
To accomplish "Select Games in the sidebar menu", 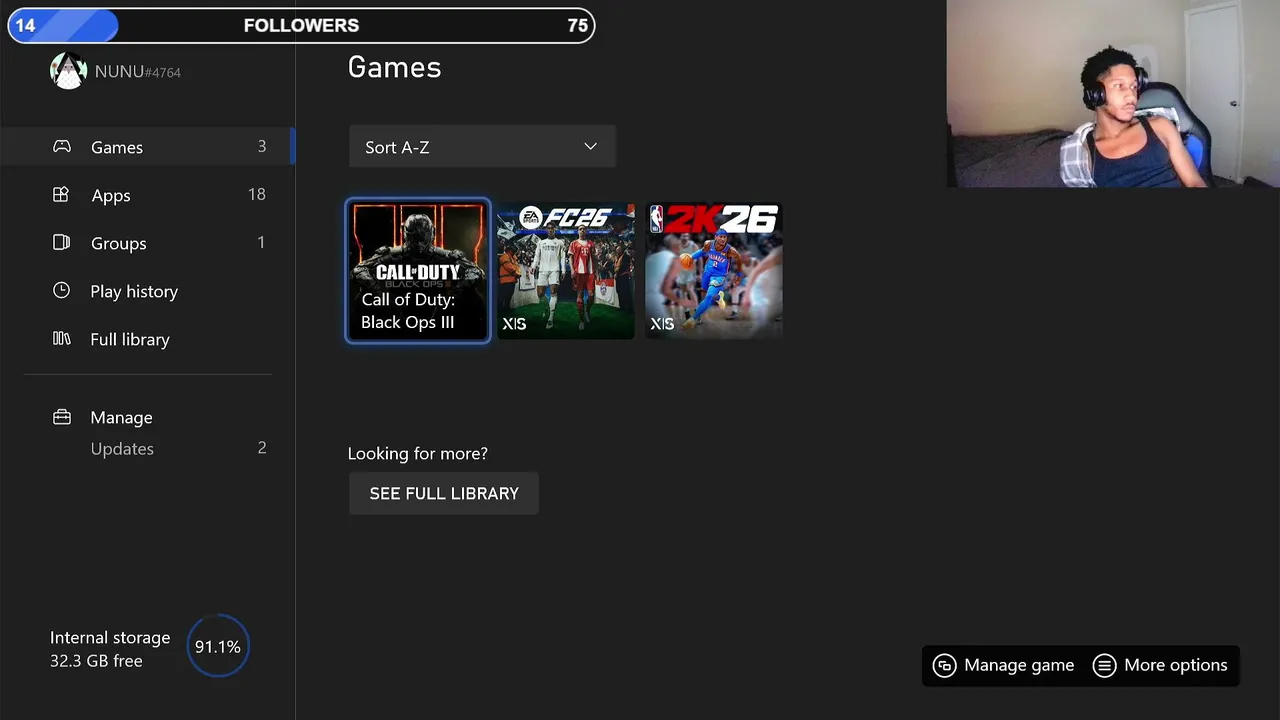I will pyautogui.click(x=148, y=147).
